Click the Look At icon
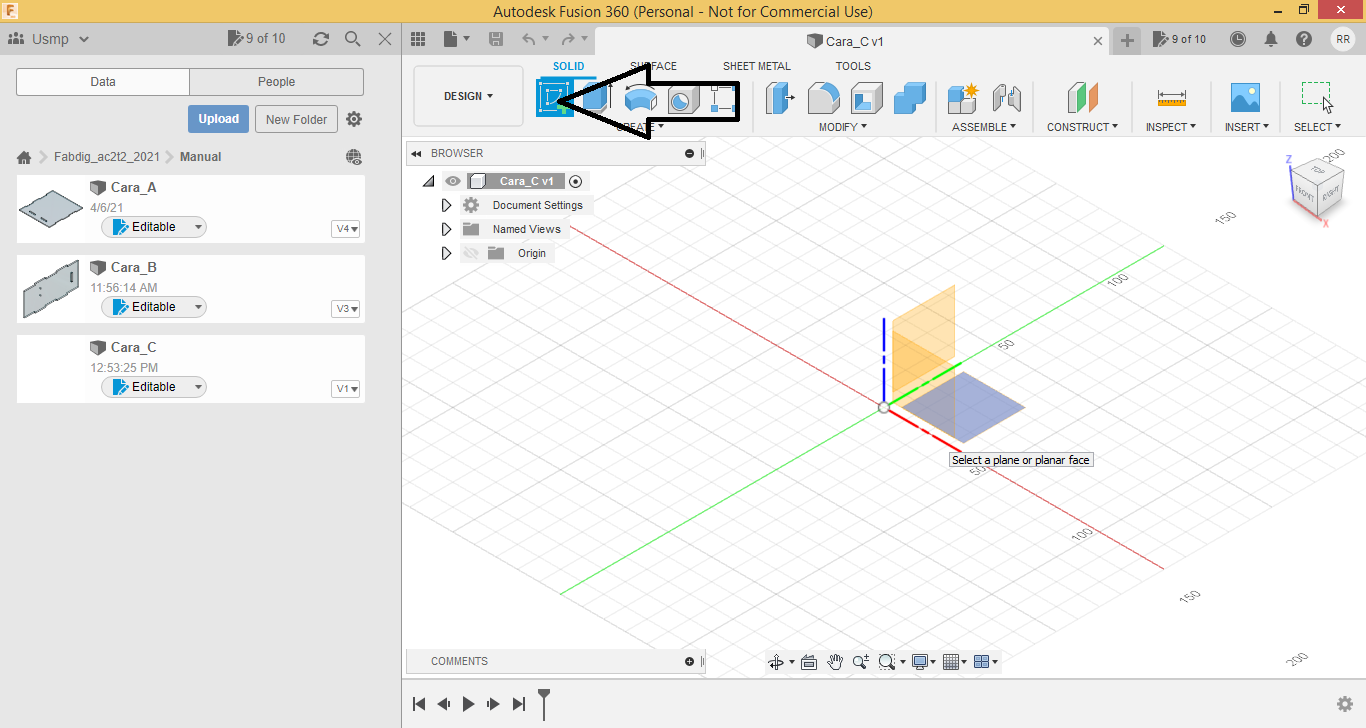1366x728 pixels. coord(809,662)
